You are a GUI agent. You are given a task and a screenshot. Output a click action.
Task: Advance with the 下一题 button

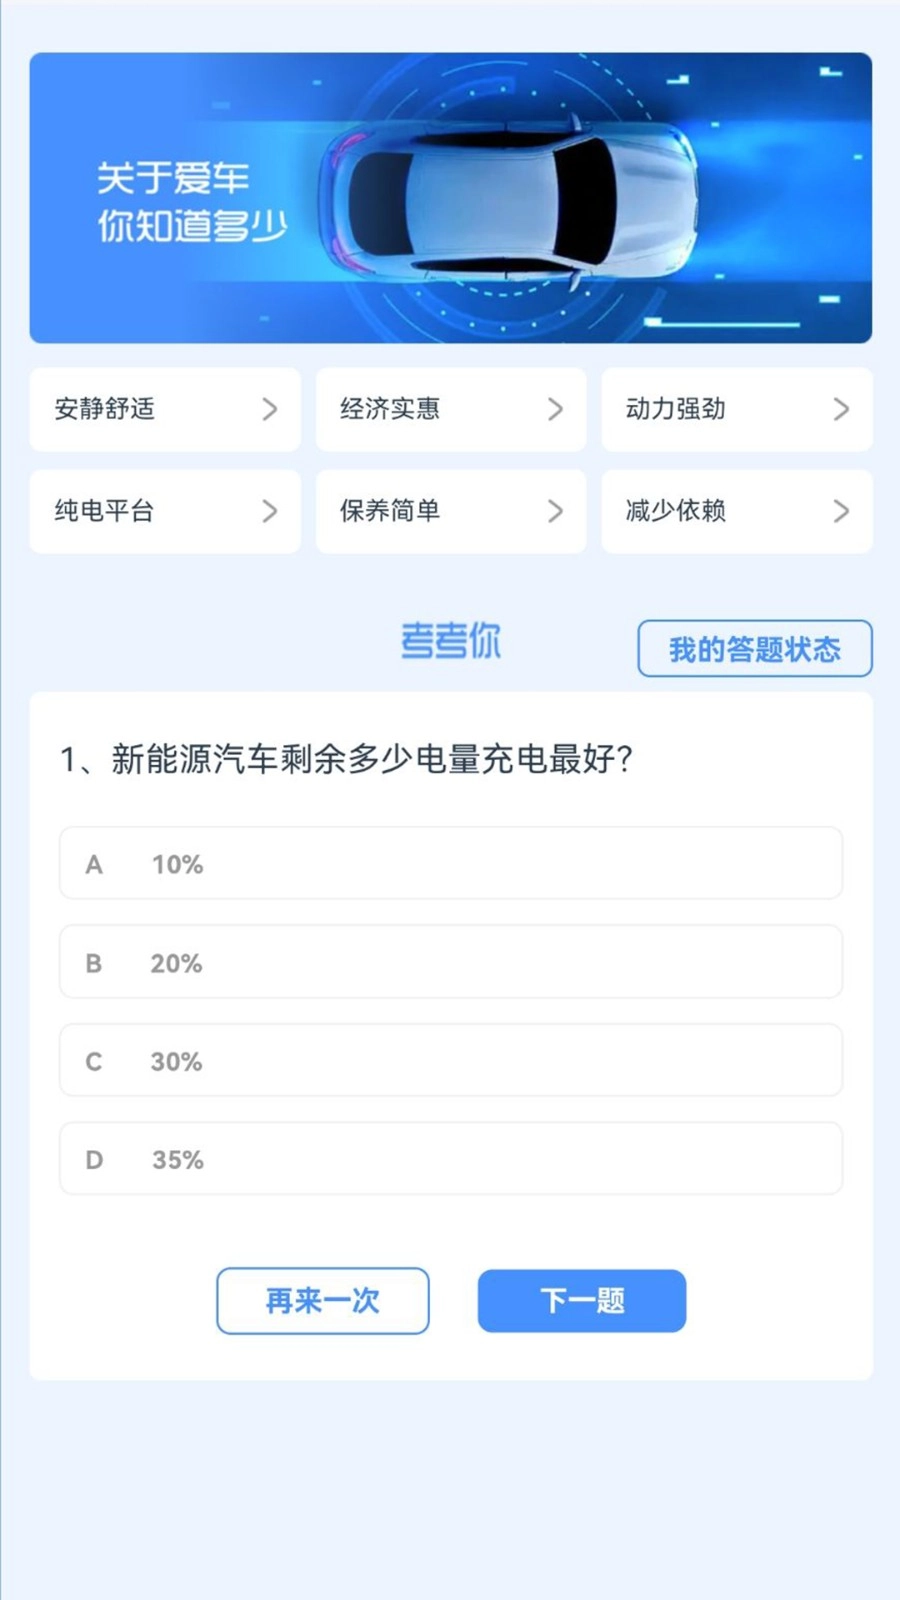pos(581,1301)
